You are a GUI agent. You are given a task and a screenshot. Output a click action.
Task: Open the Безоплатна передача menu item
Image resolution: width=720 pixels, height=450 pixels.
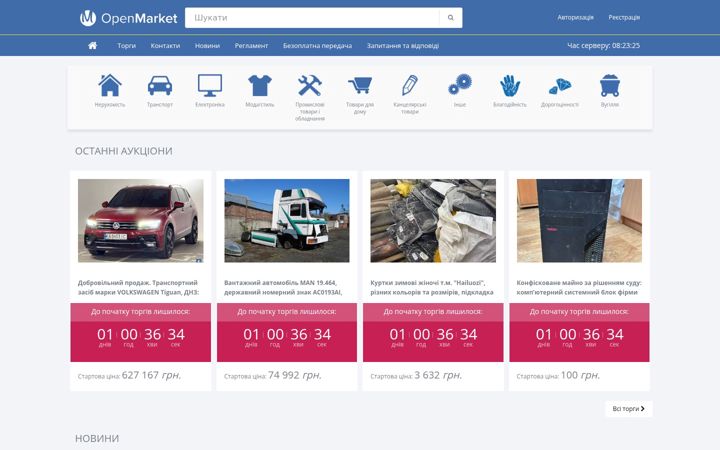tap(317, 45)
